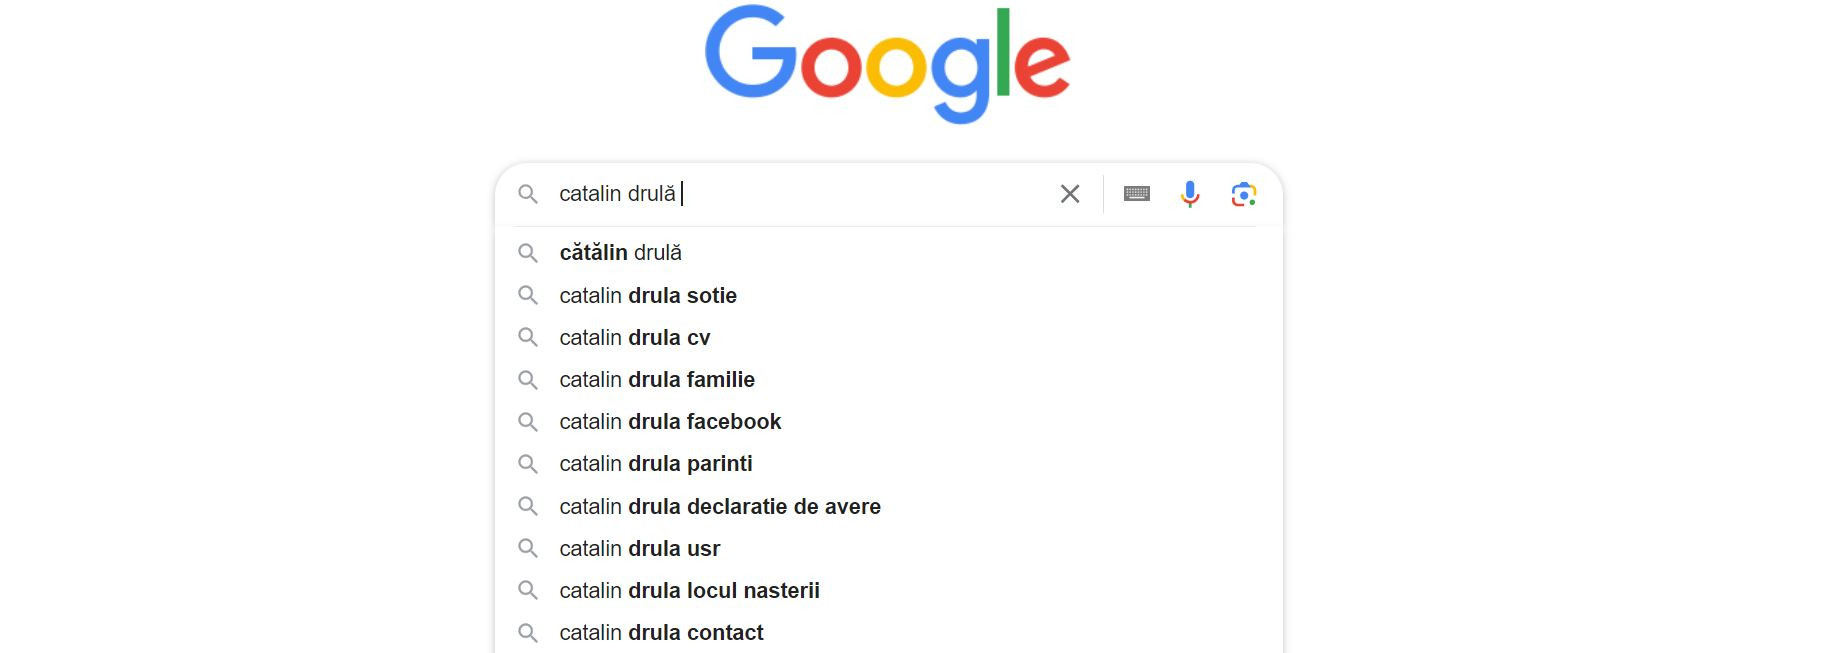Click the search icon next to 'catalin drula contact'
This screenshot has width=1830, height=653.
(530, 632)
